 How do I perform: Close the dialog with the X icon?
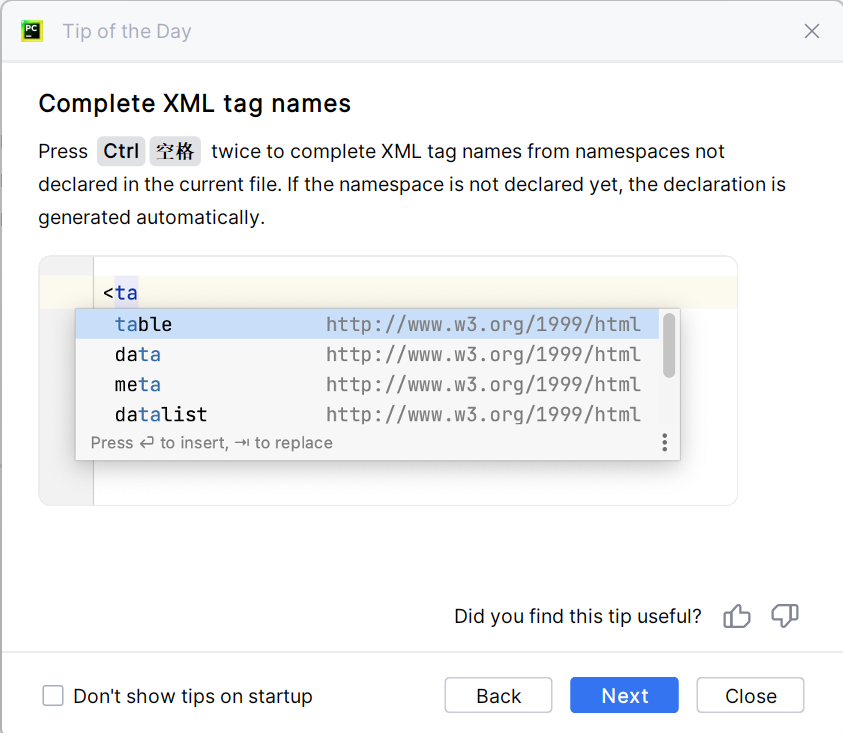point(812,31)
